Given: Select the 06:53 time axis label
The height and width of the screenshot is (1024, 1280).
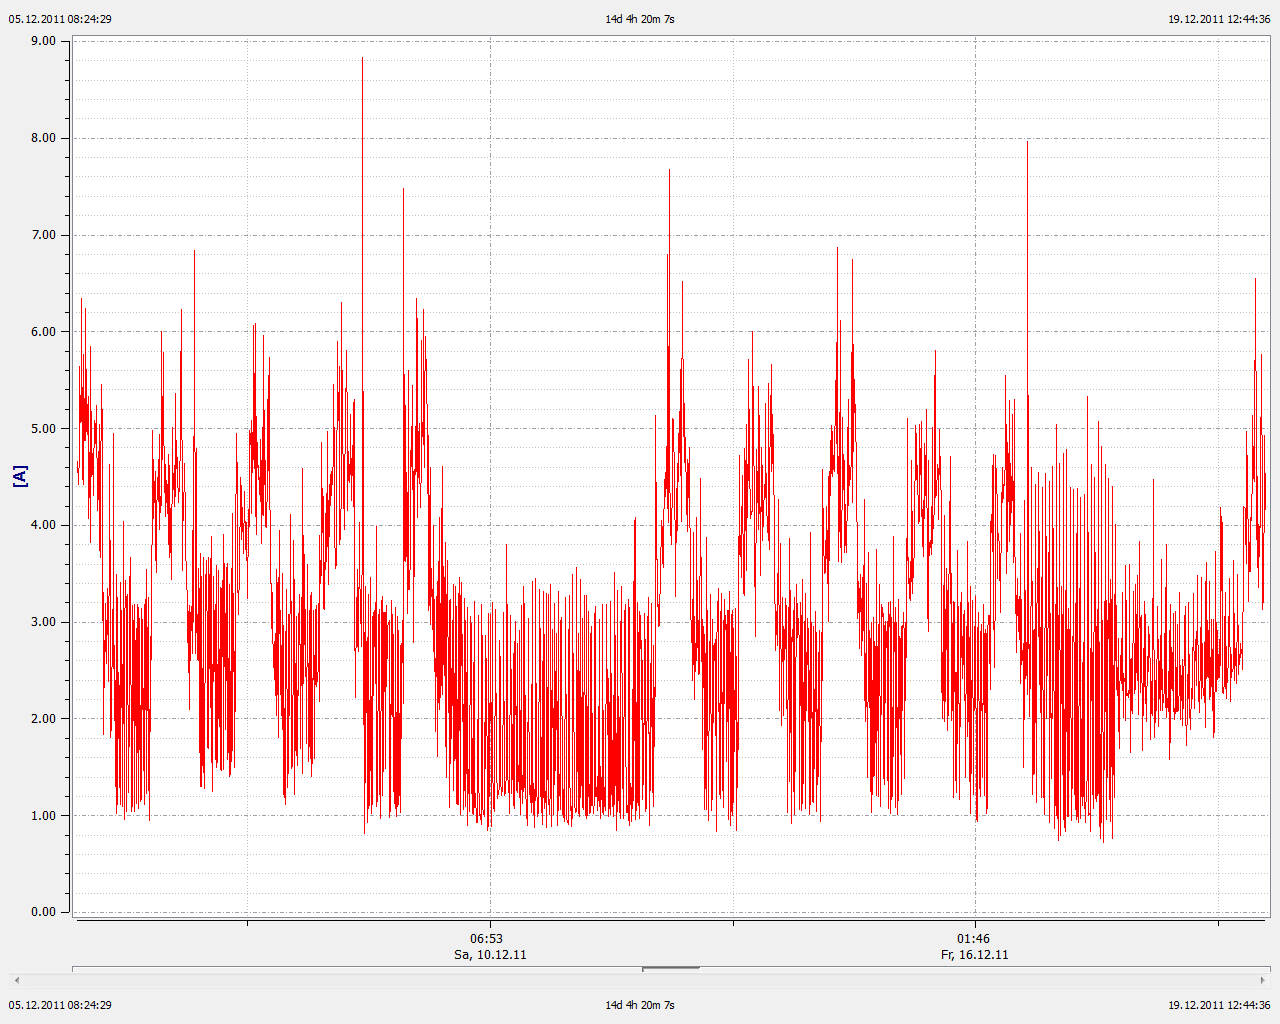Looking at the screenshot, I should (487, 939).
